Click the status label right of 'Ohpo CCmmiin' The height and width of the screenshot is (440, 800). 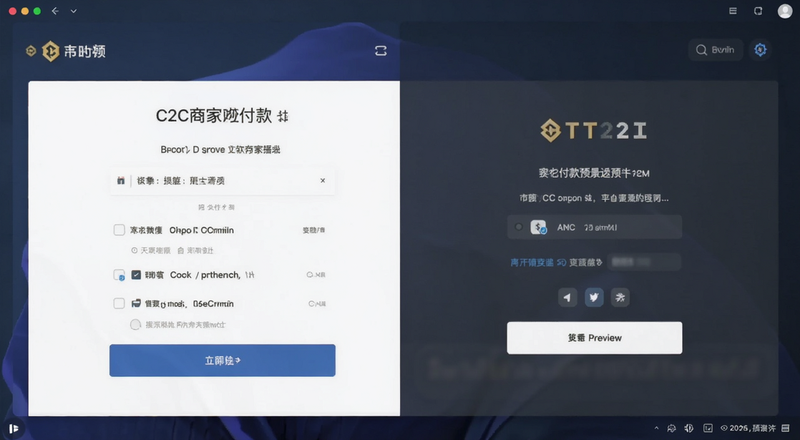coord(314,230)
